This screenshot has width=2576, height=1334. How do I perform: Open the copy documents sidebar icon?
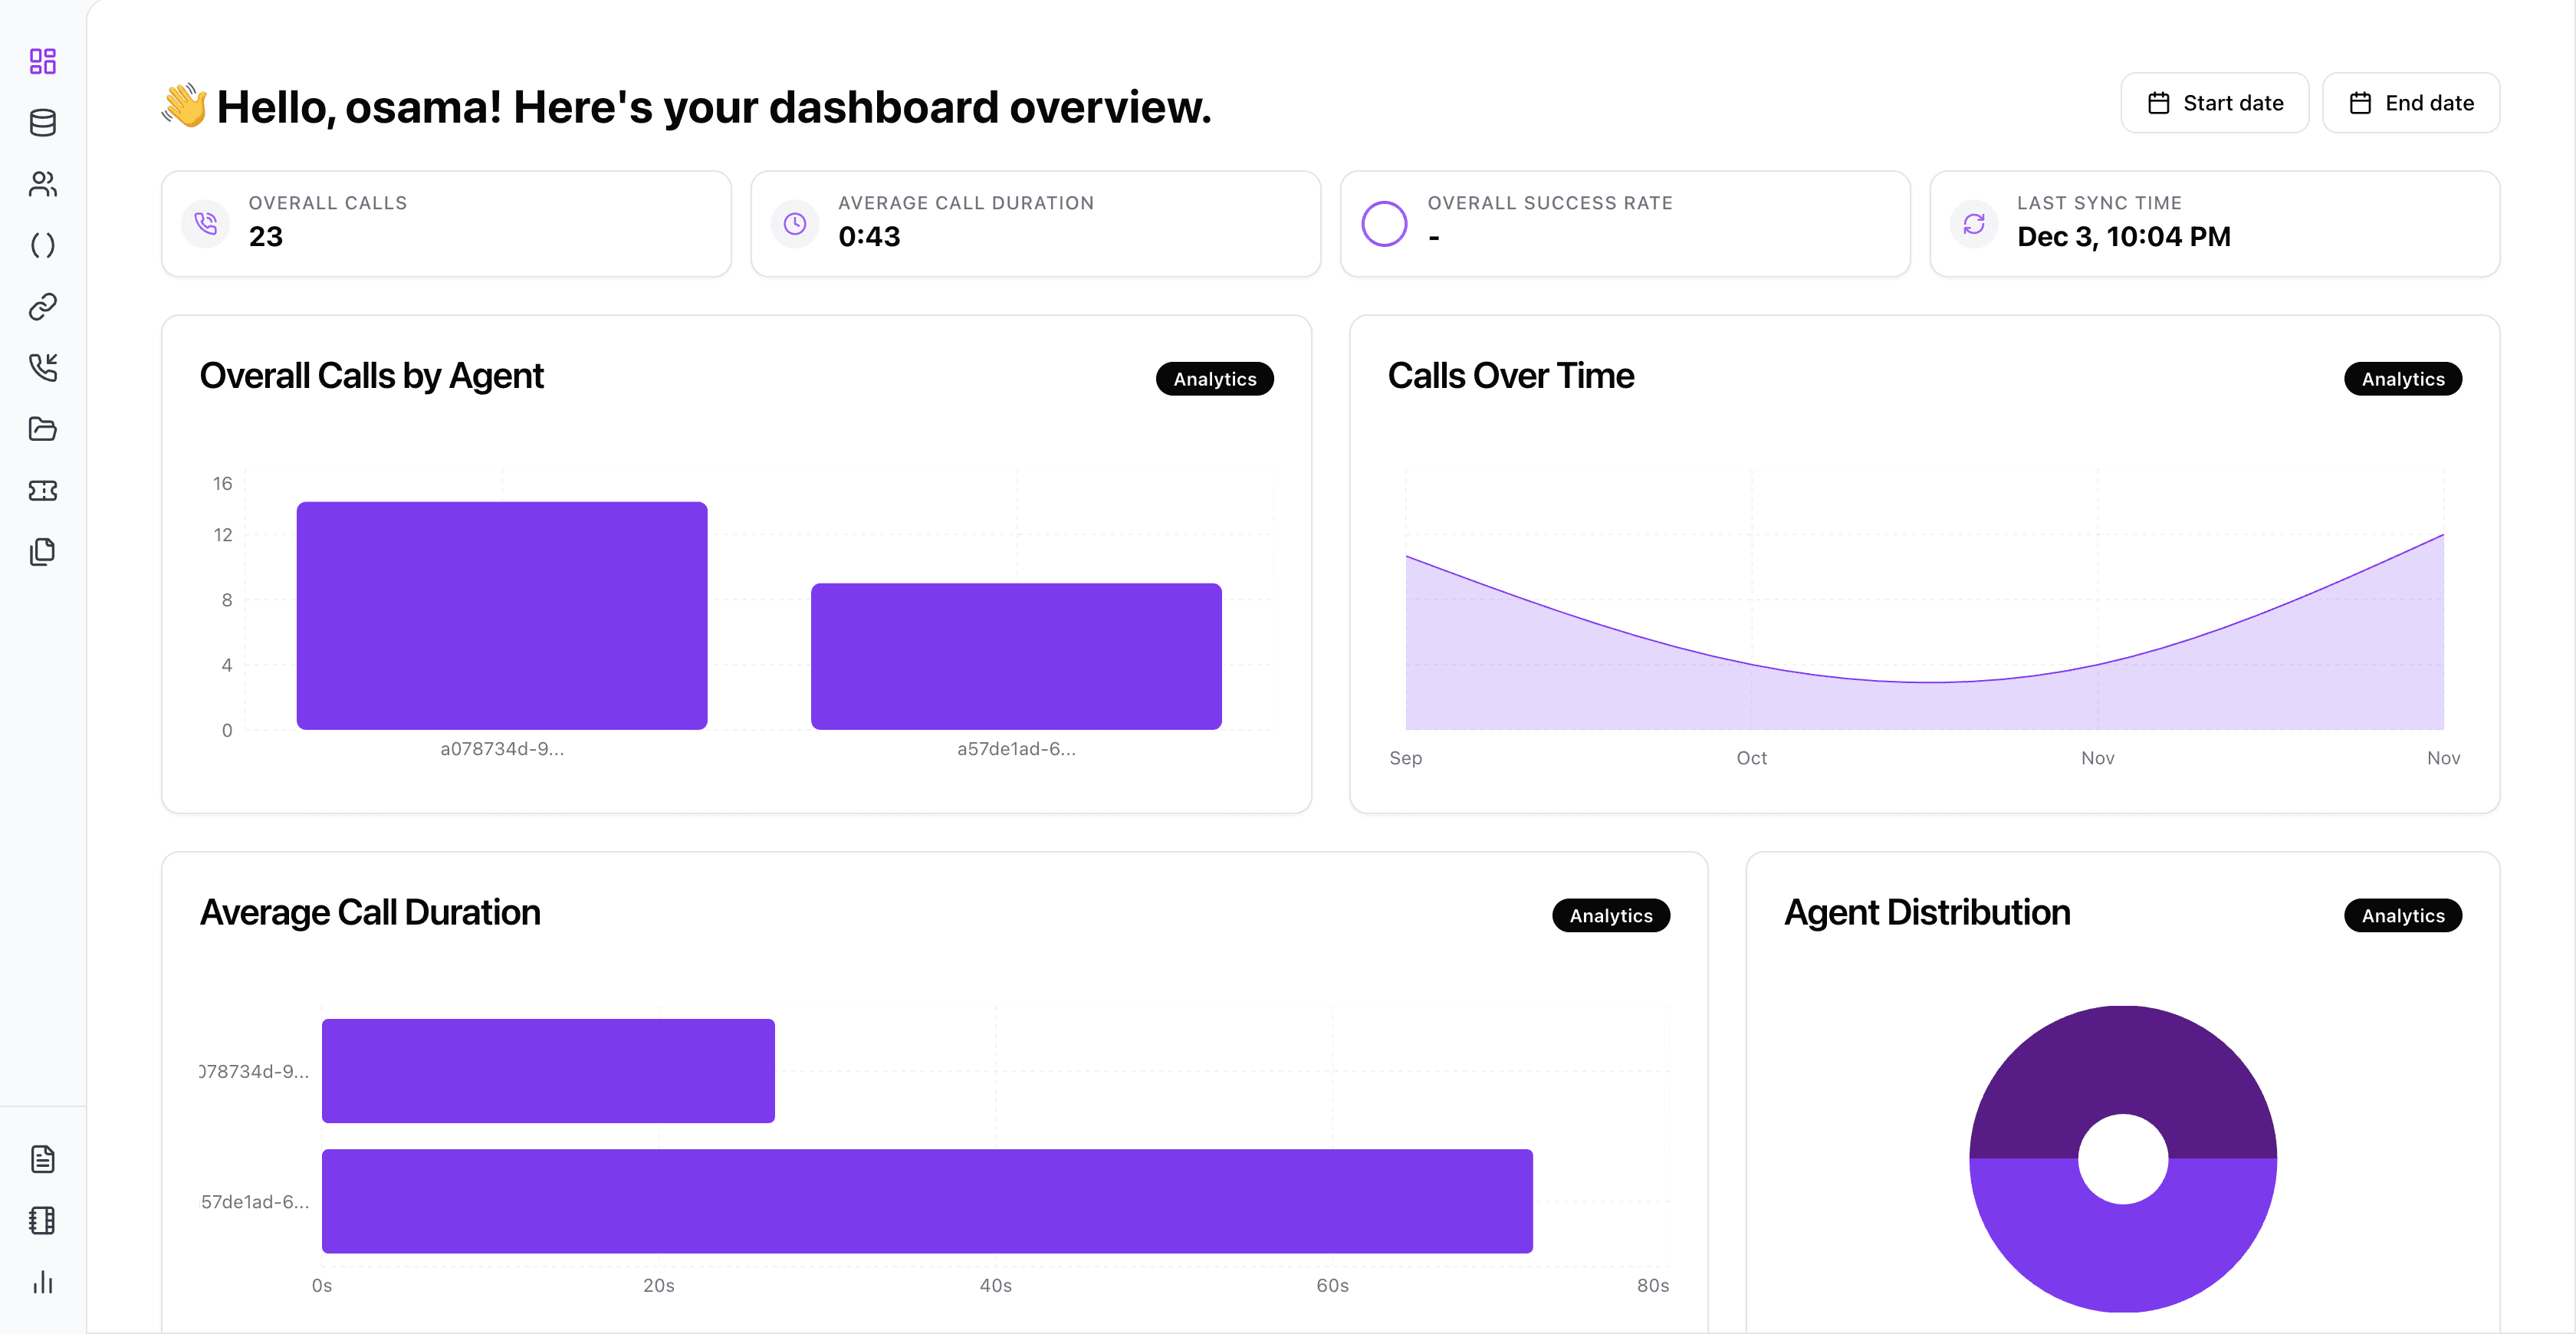(42, 551)
